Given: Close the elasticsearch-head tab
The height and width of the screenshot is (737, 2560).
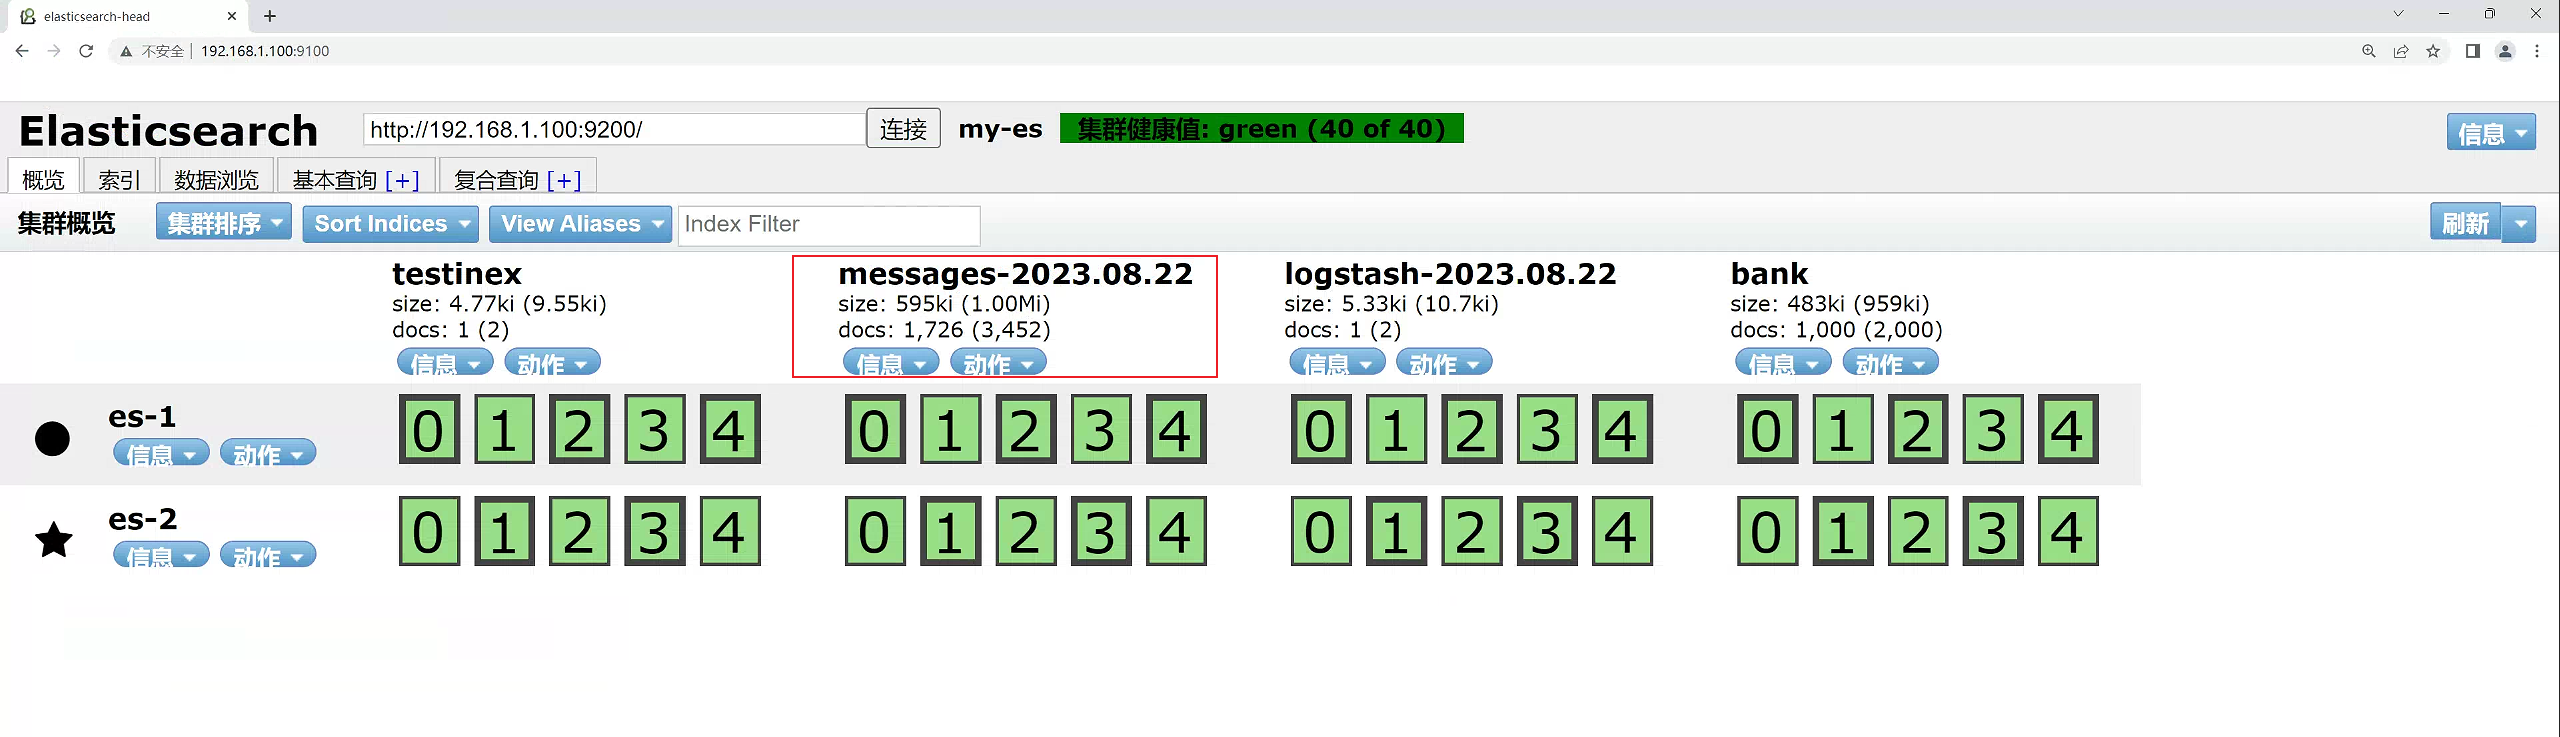Looking at the screenshot, I should pos(232,16).
